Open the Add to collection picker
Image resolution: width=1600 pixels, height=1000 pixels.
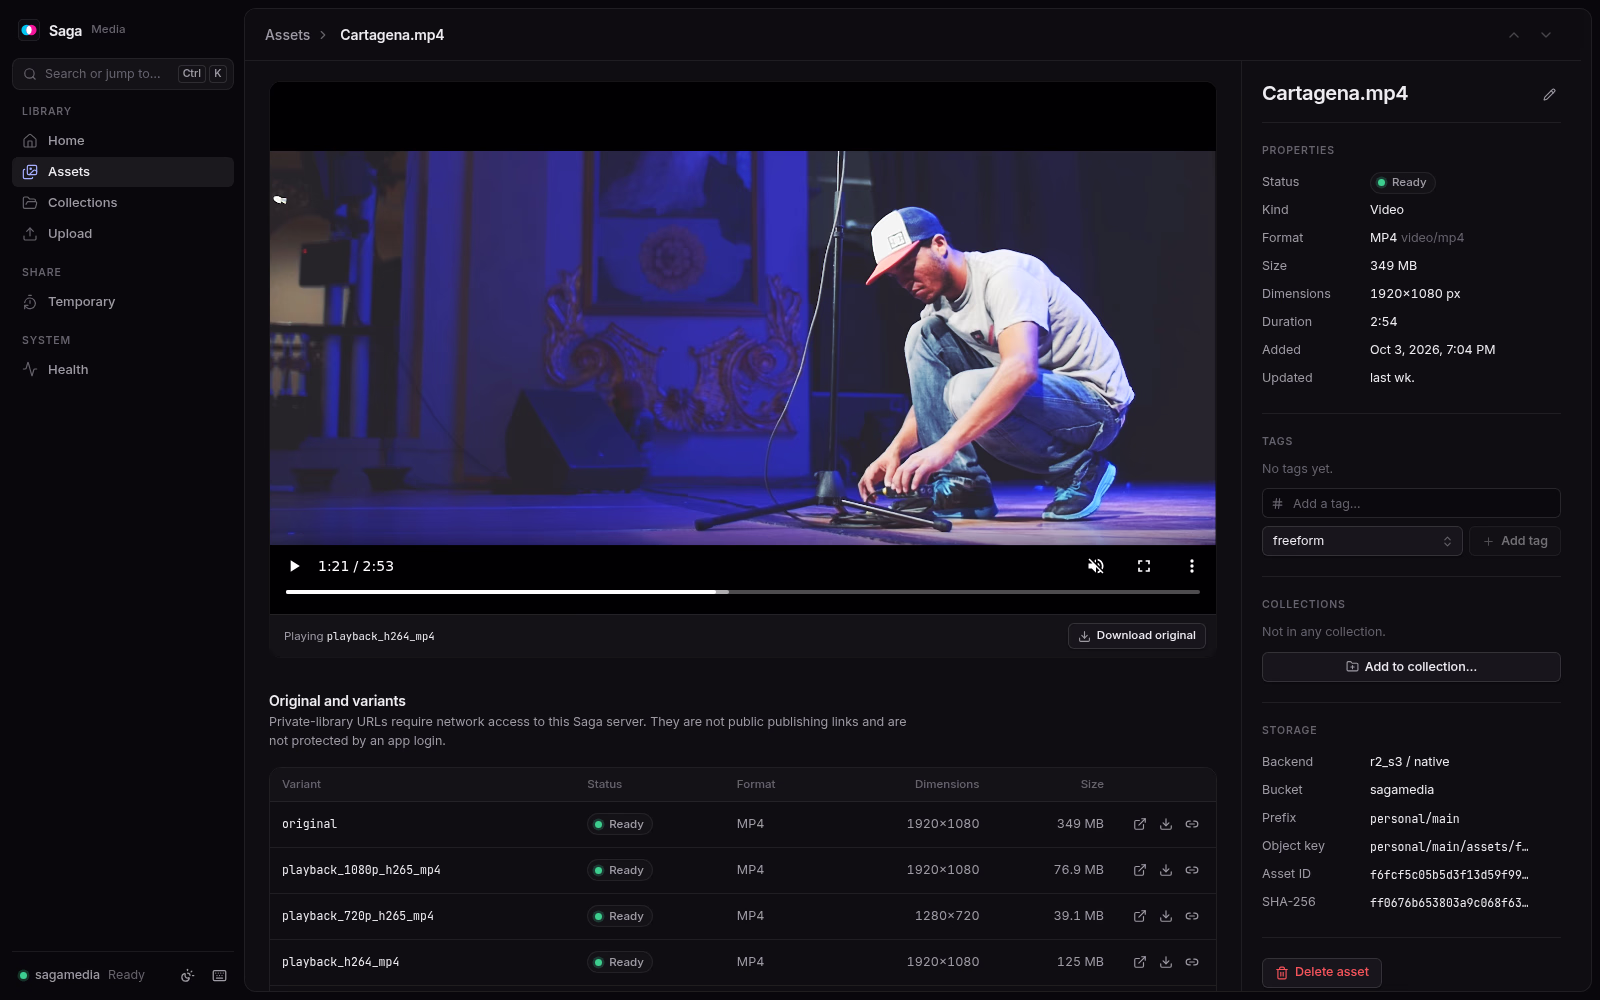coord(1411,667)
